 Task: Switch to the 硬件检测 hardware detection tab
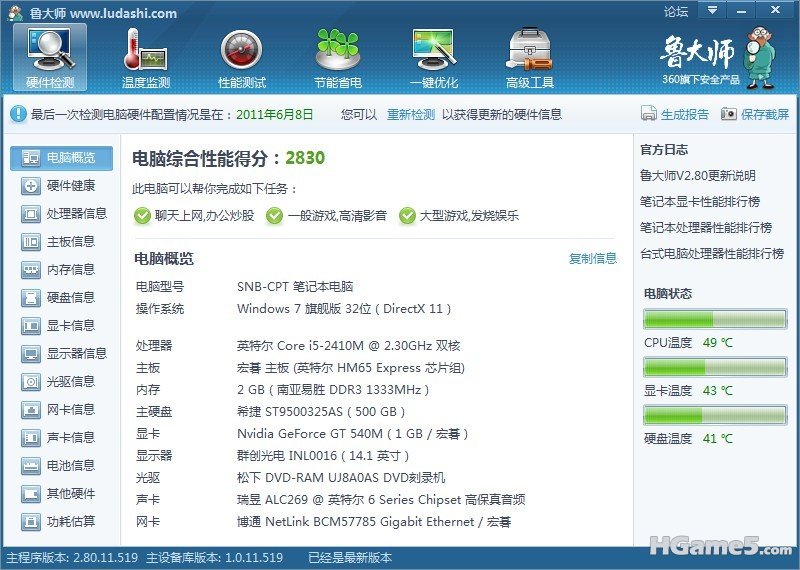(50, 57)
